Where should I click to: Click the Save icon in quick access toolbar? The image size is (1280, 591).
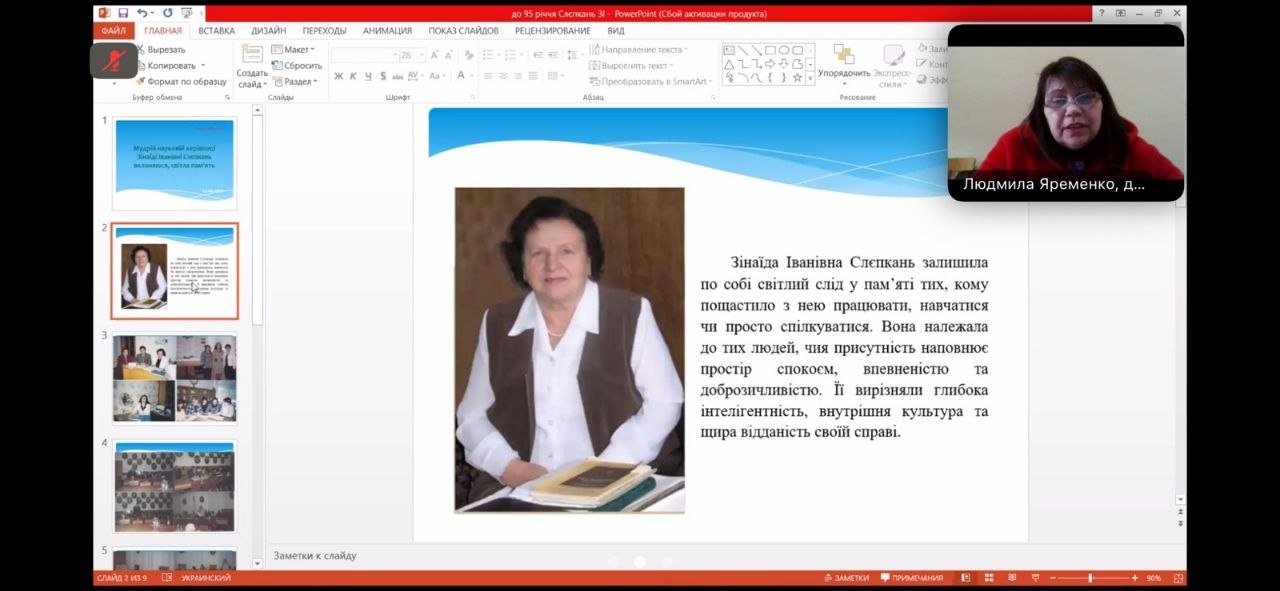click(123, 13)
